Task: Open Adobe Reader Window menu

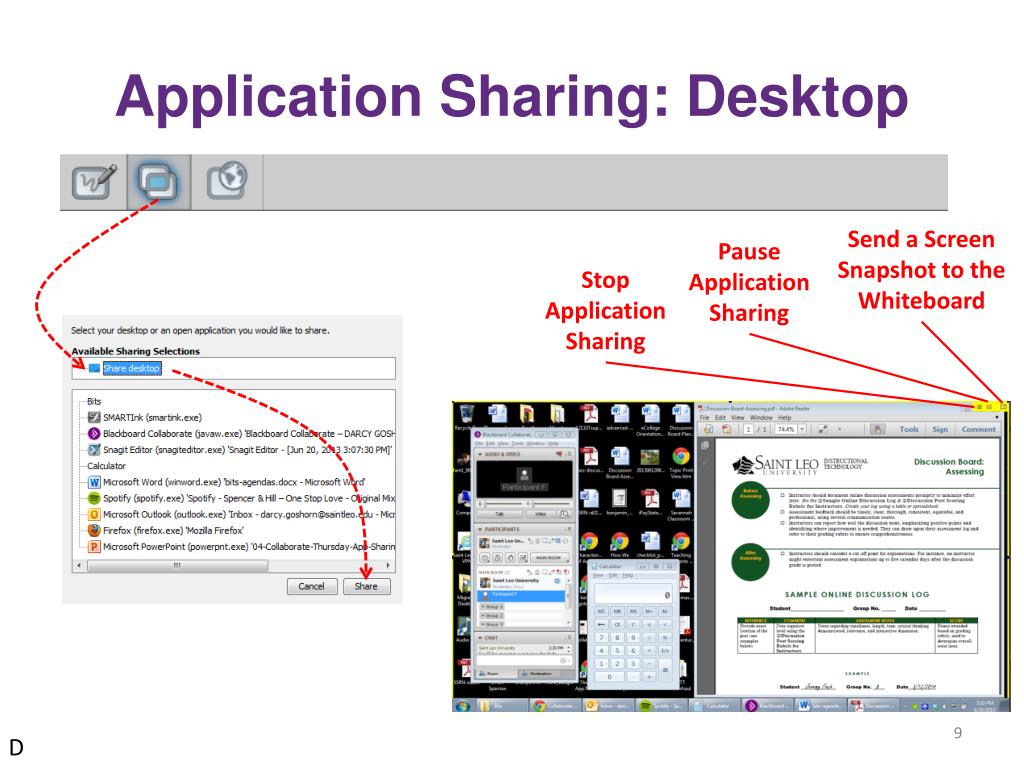Action: 761,417
